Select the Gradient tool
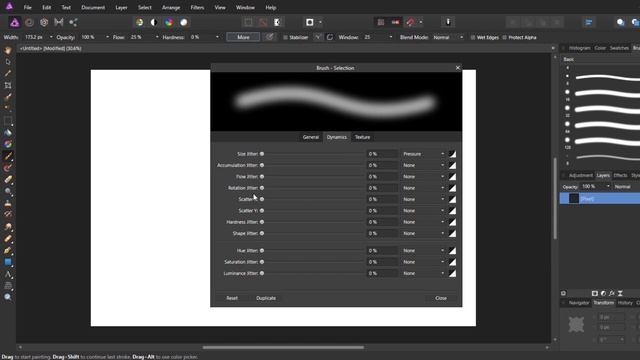Image resolution: width=640 pixels, height=360 pixels. pyautogui.click(x=8, y=144)
